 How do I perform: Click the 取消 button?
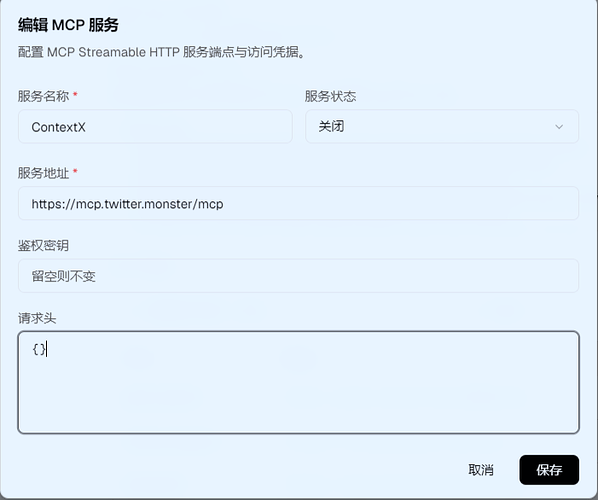(x=481, y=470)
